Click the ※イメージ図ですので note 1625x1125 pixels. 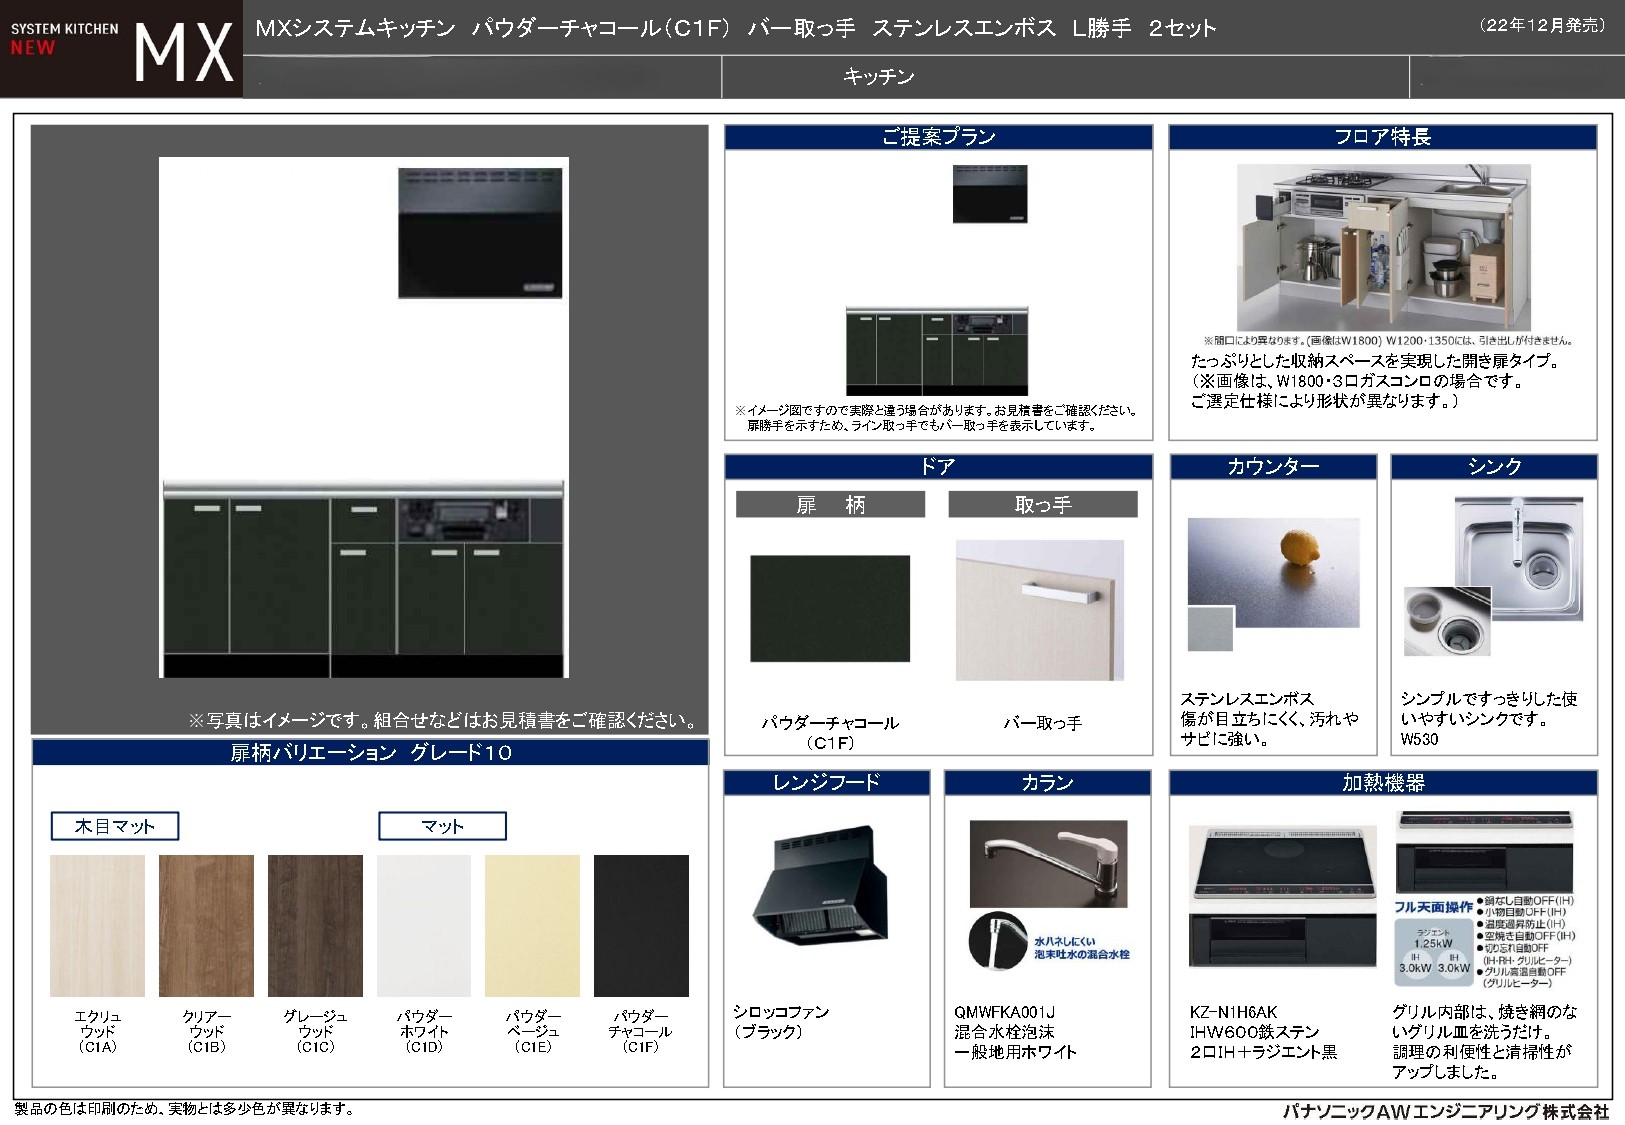click(x=935, y=418)
